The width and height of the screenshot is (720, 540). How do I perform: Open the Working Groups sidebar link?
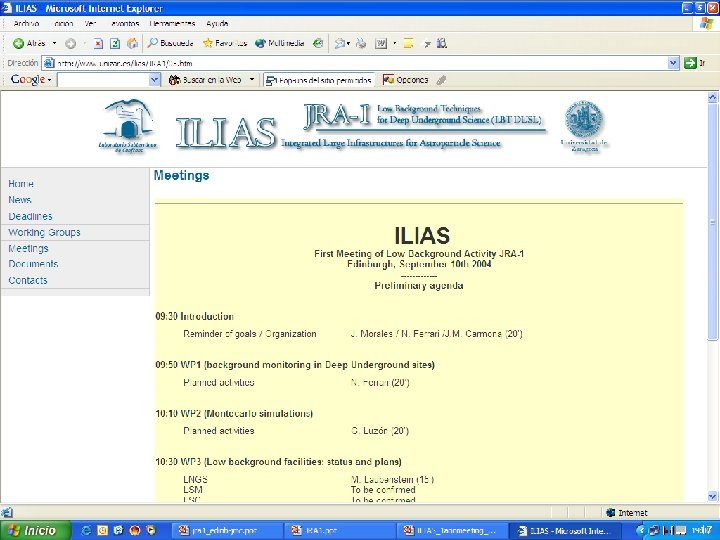pos(44,232)
